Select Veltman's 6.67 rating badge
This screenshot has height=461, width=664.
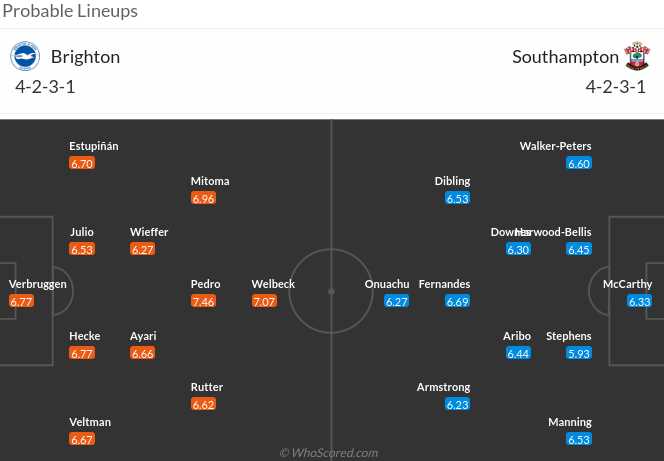82,439
